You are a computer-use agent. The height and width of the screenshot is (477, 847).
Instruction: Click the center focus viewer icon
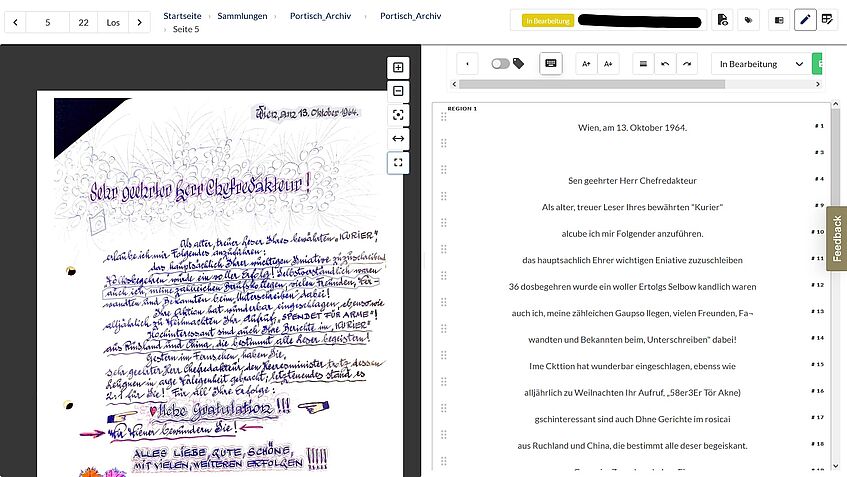coord(398,115)
